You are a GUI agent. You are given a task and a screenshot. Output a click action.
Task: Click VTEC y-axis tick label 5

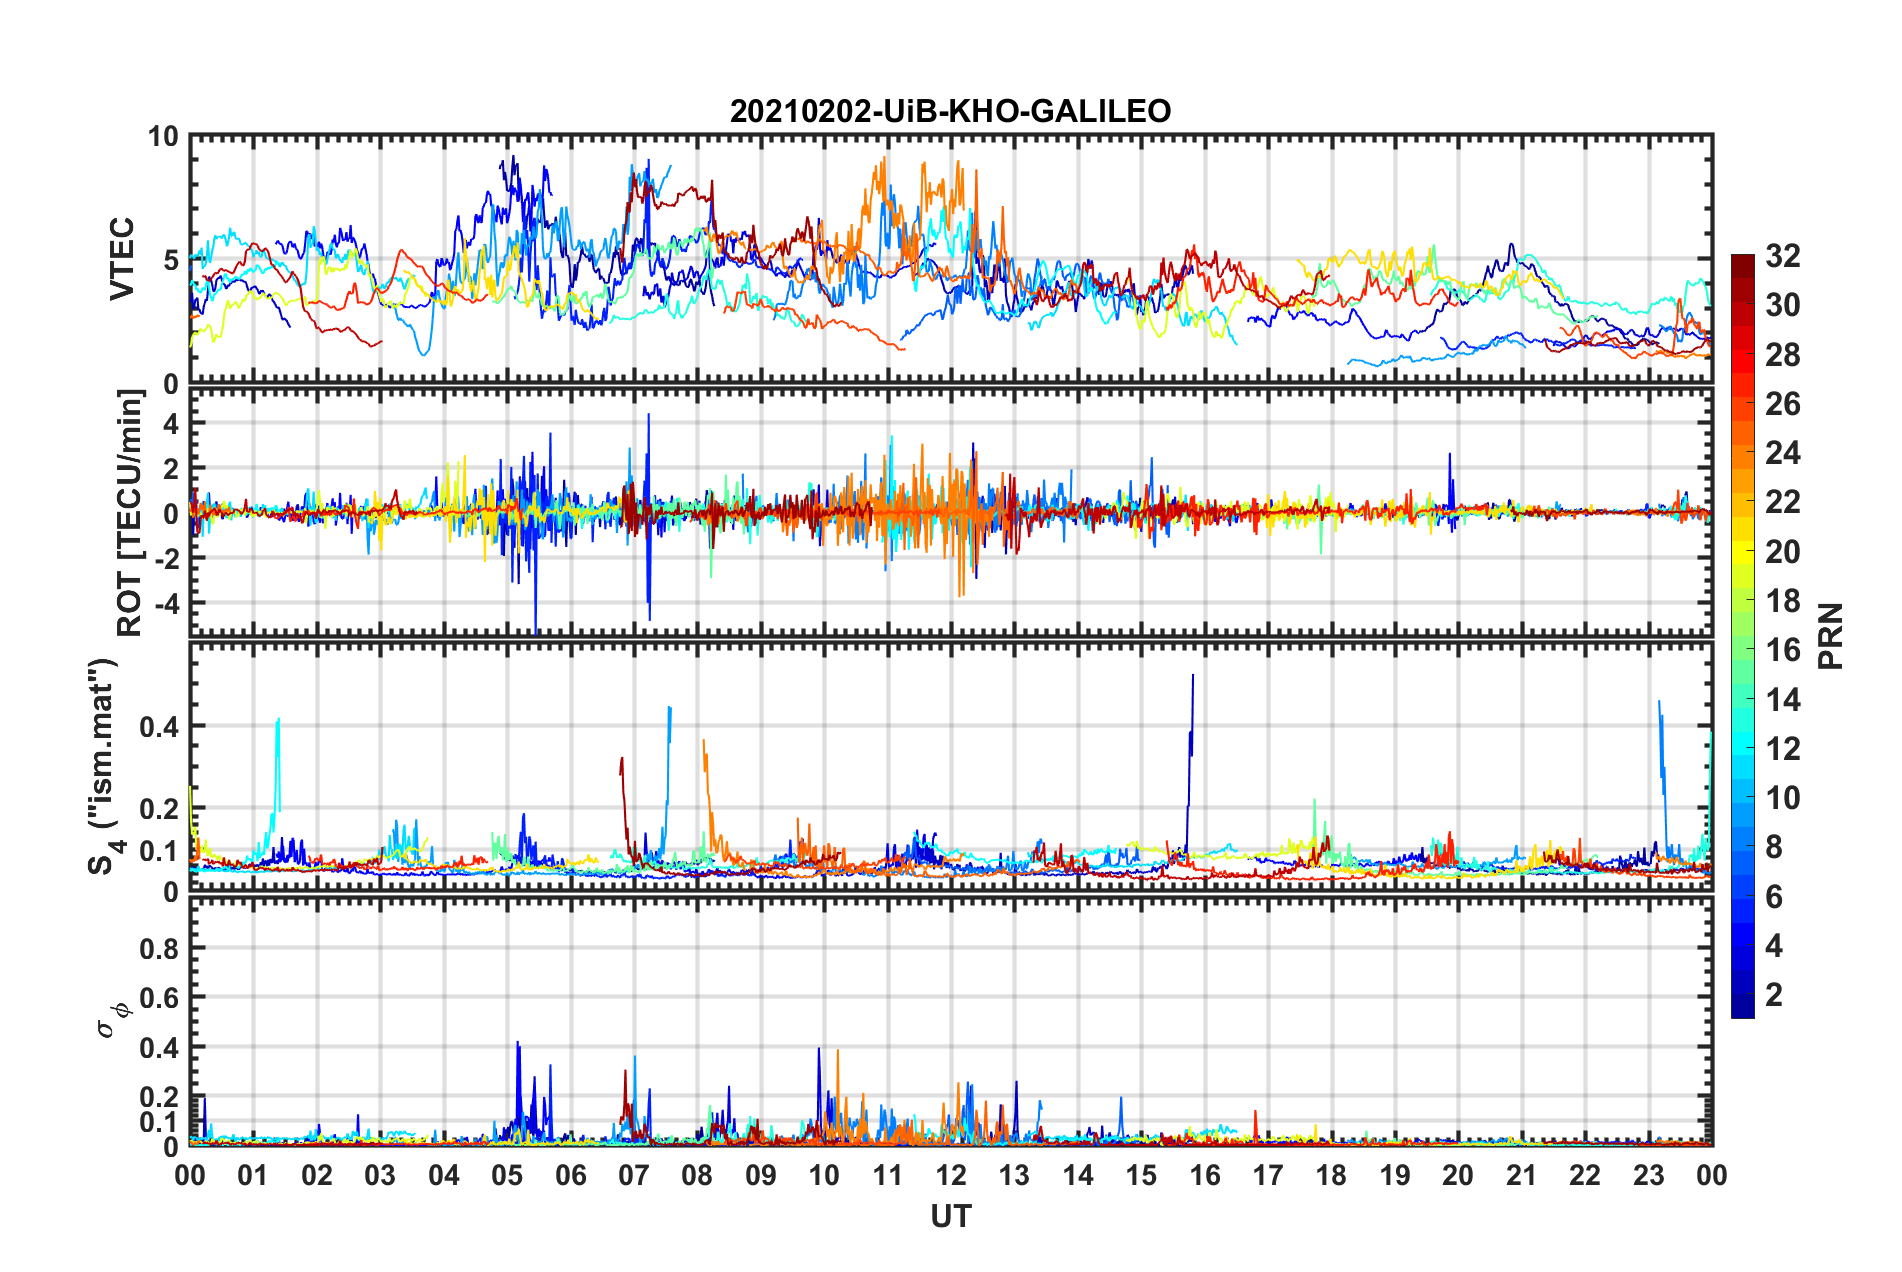coord(171,260)
